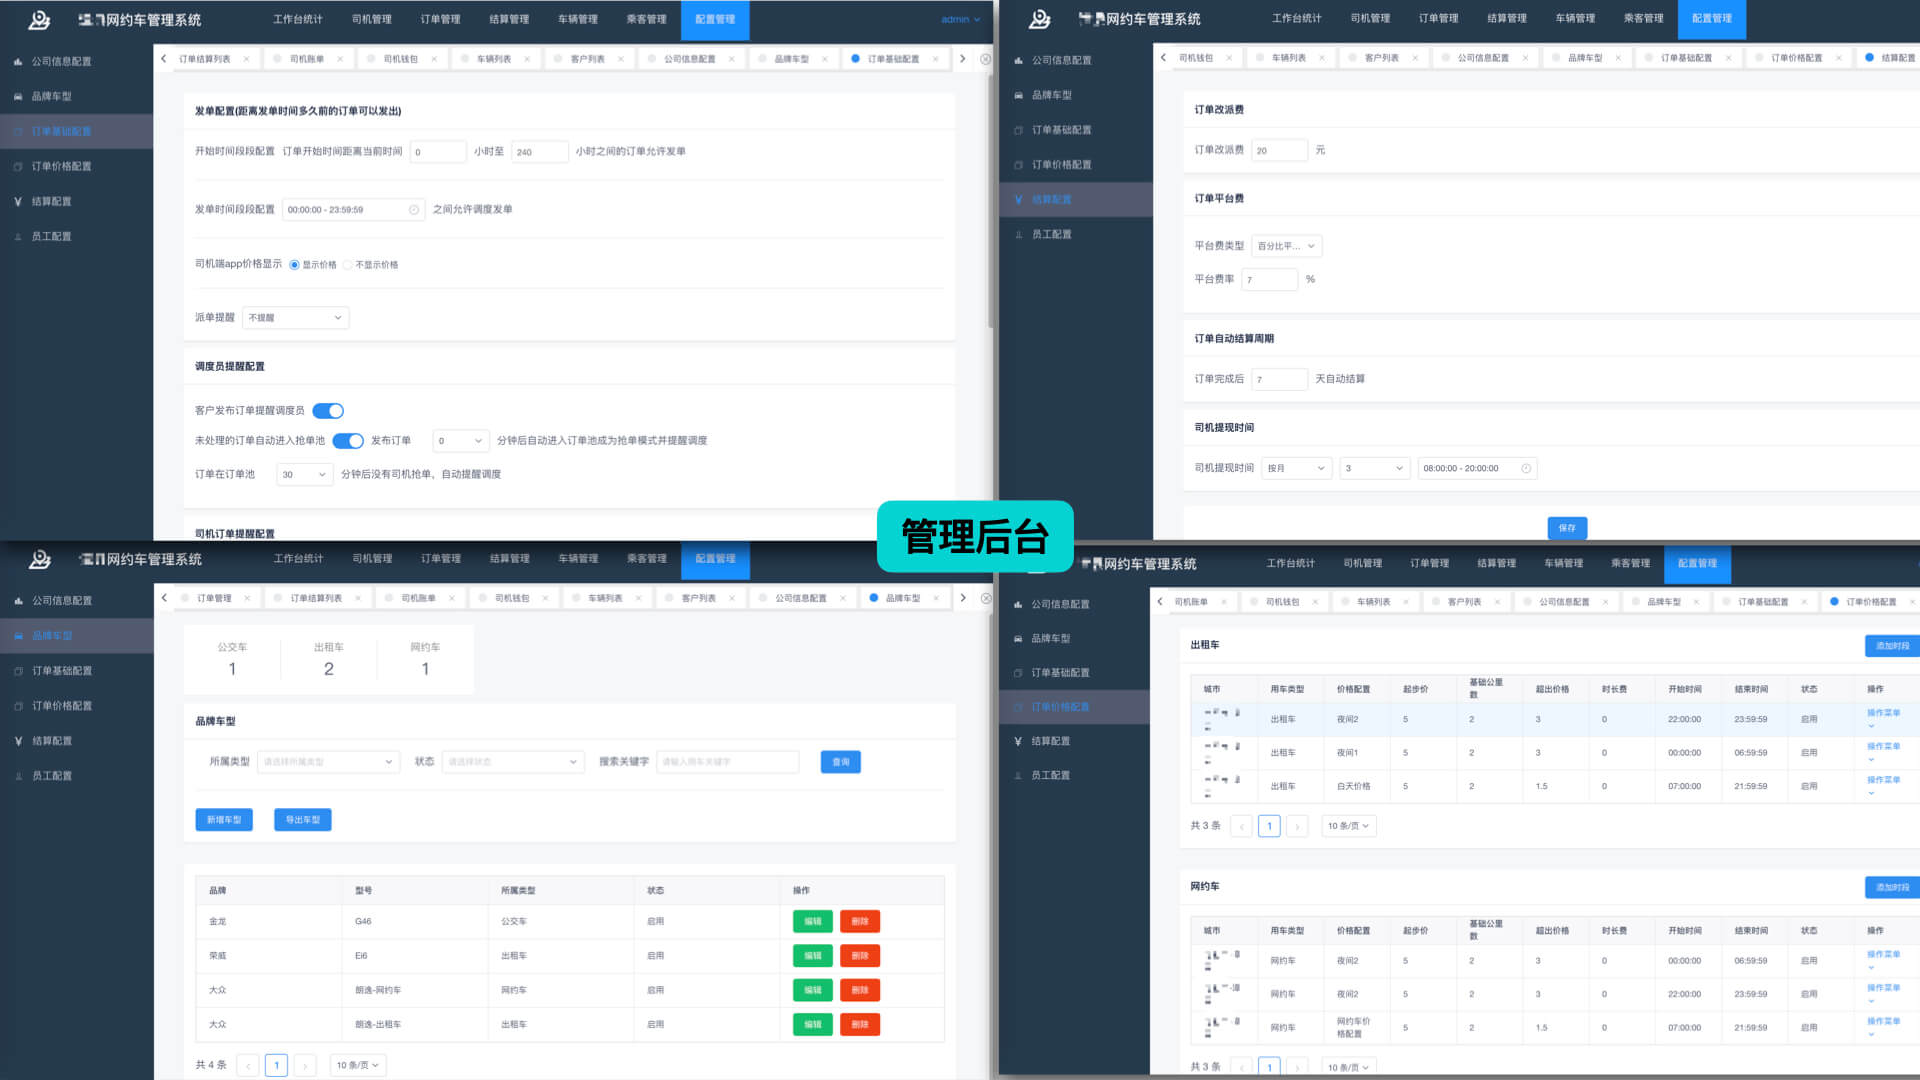Click the hours input showing 240
Screen dimensions: 1920x1080
click(x=540, y=152)
